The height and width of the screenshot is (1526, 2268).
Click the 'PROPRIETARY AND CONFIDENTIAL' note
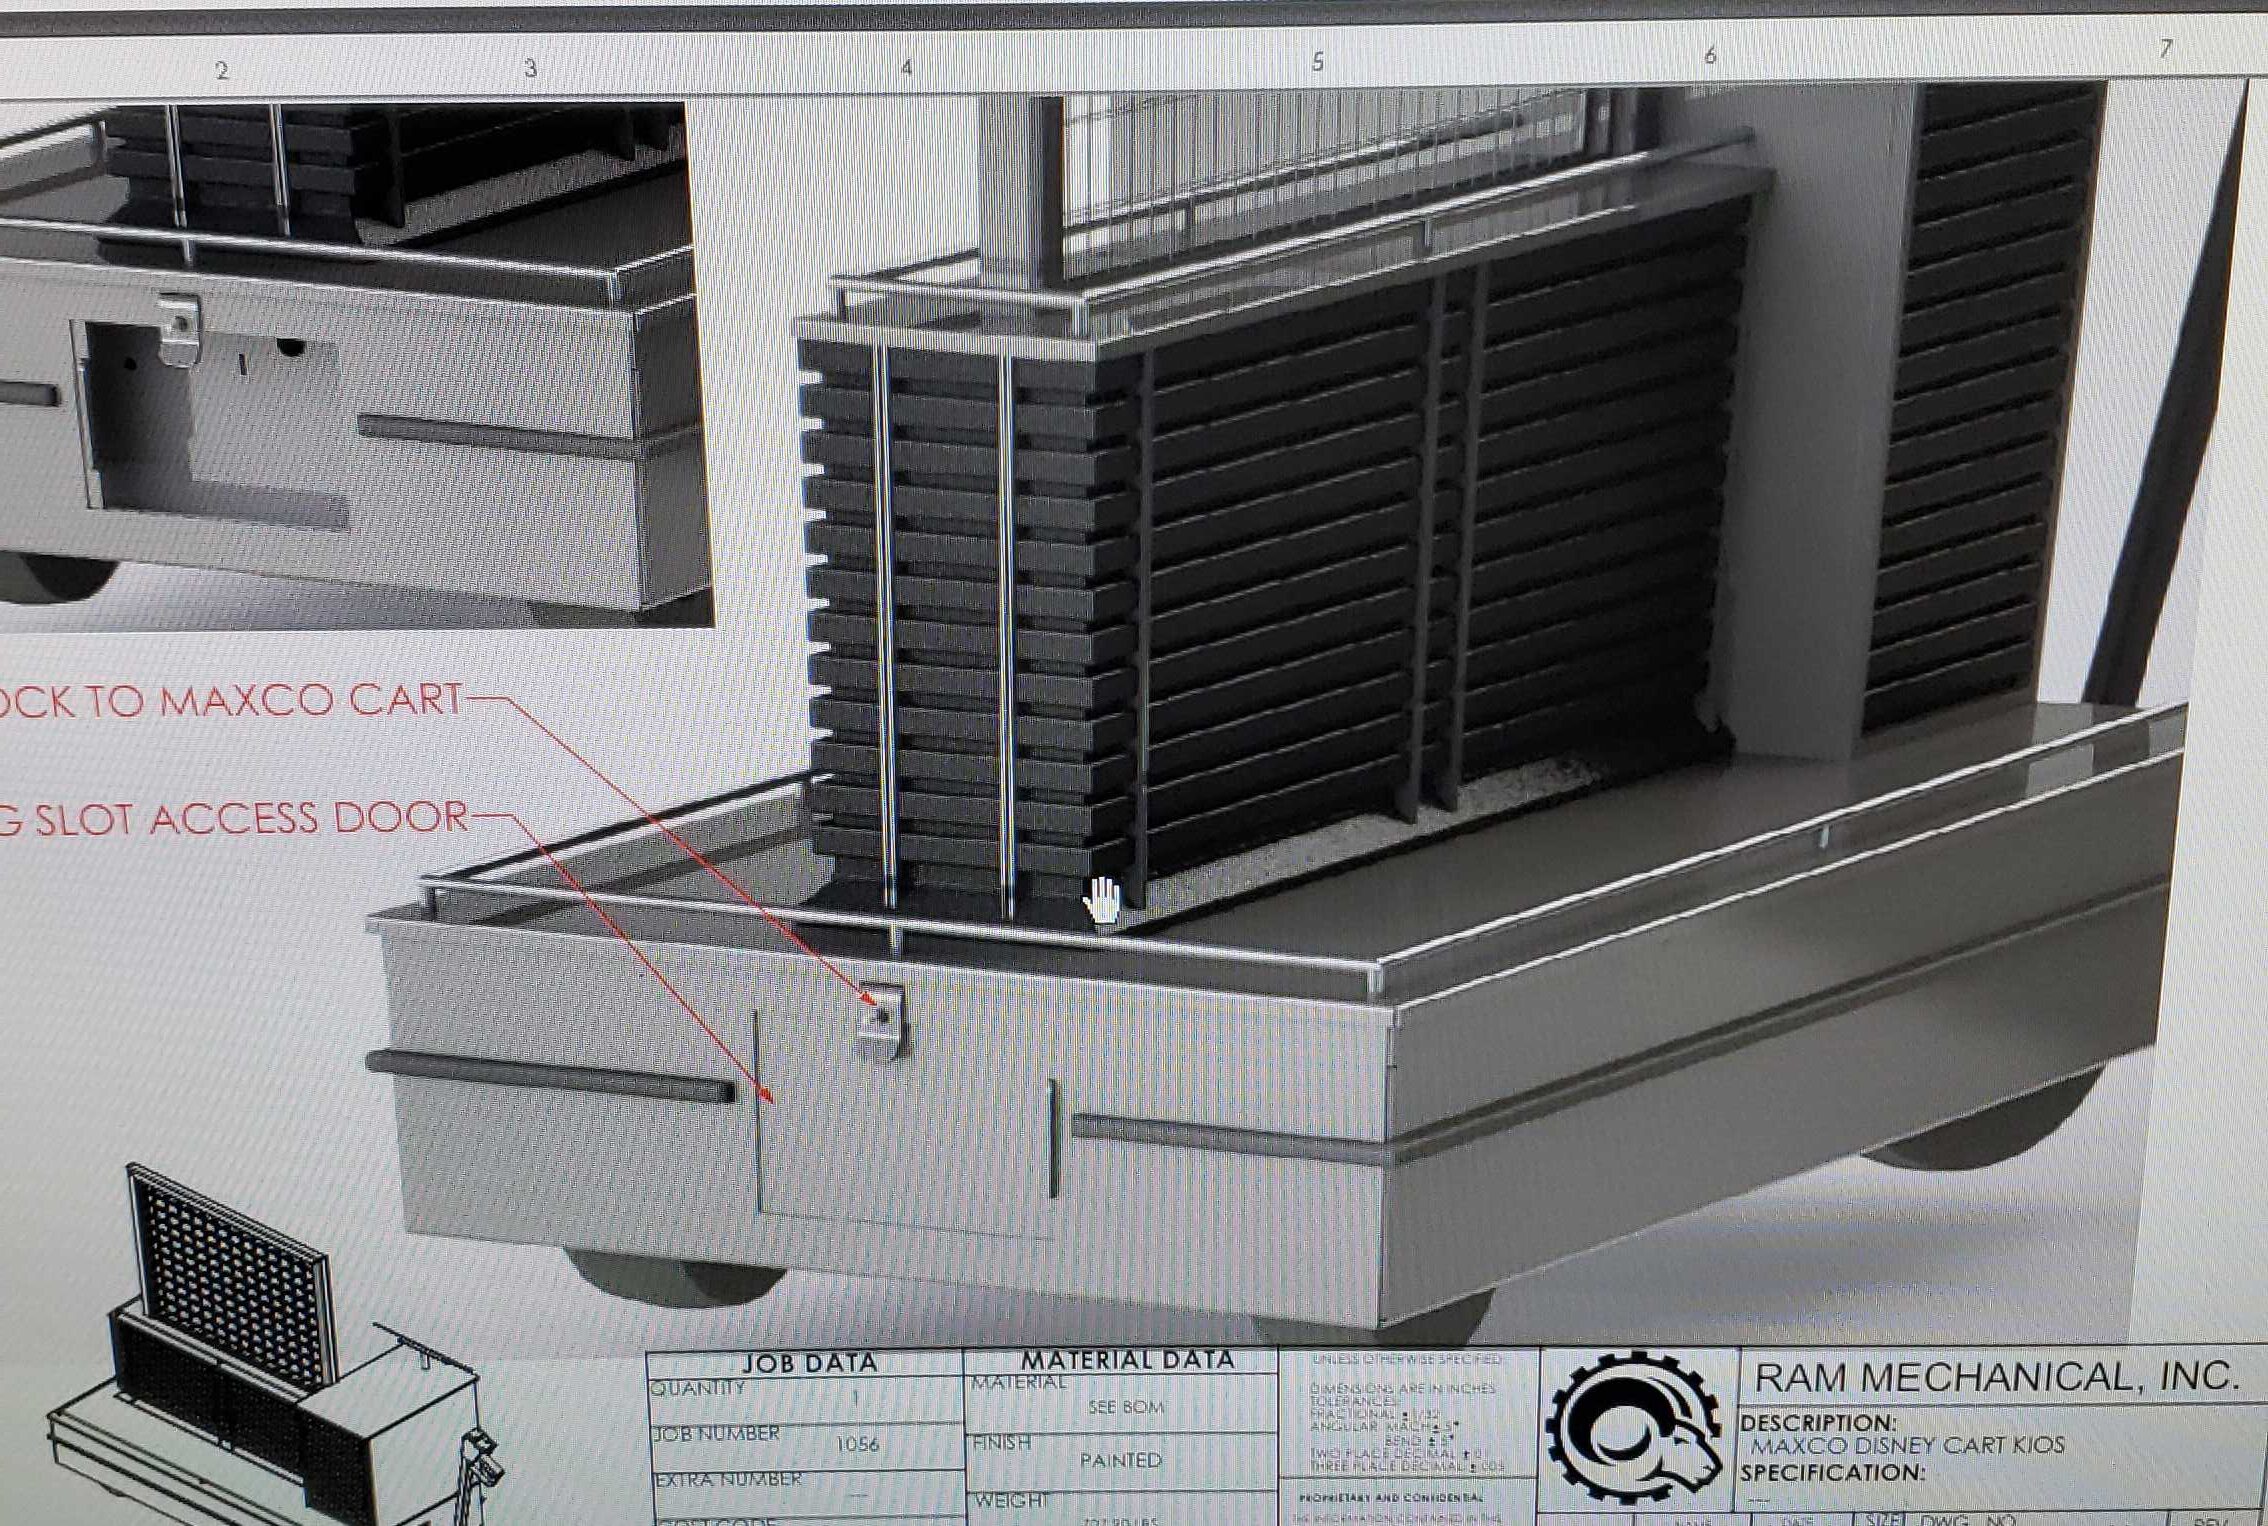(1391, 1498)
